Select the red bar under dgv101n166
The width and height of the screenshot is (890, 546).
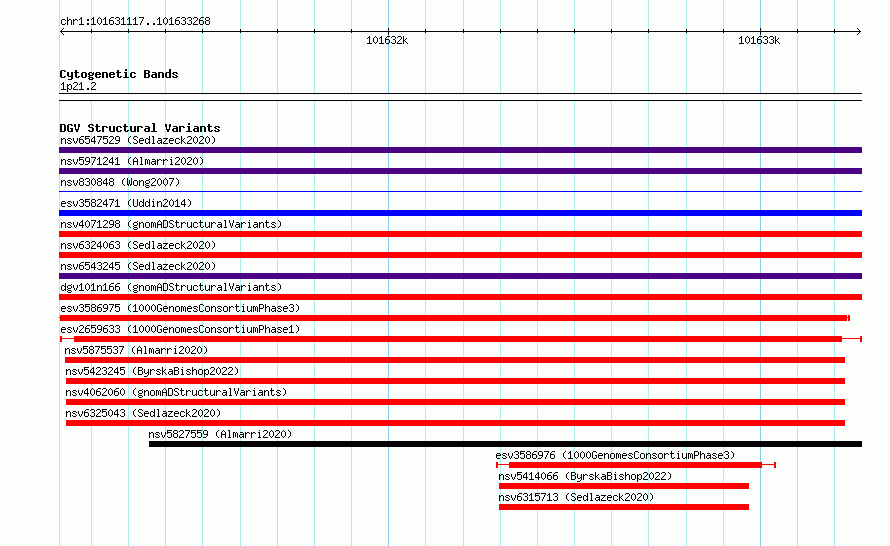[460, 297]
